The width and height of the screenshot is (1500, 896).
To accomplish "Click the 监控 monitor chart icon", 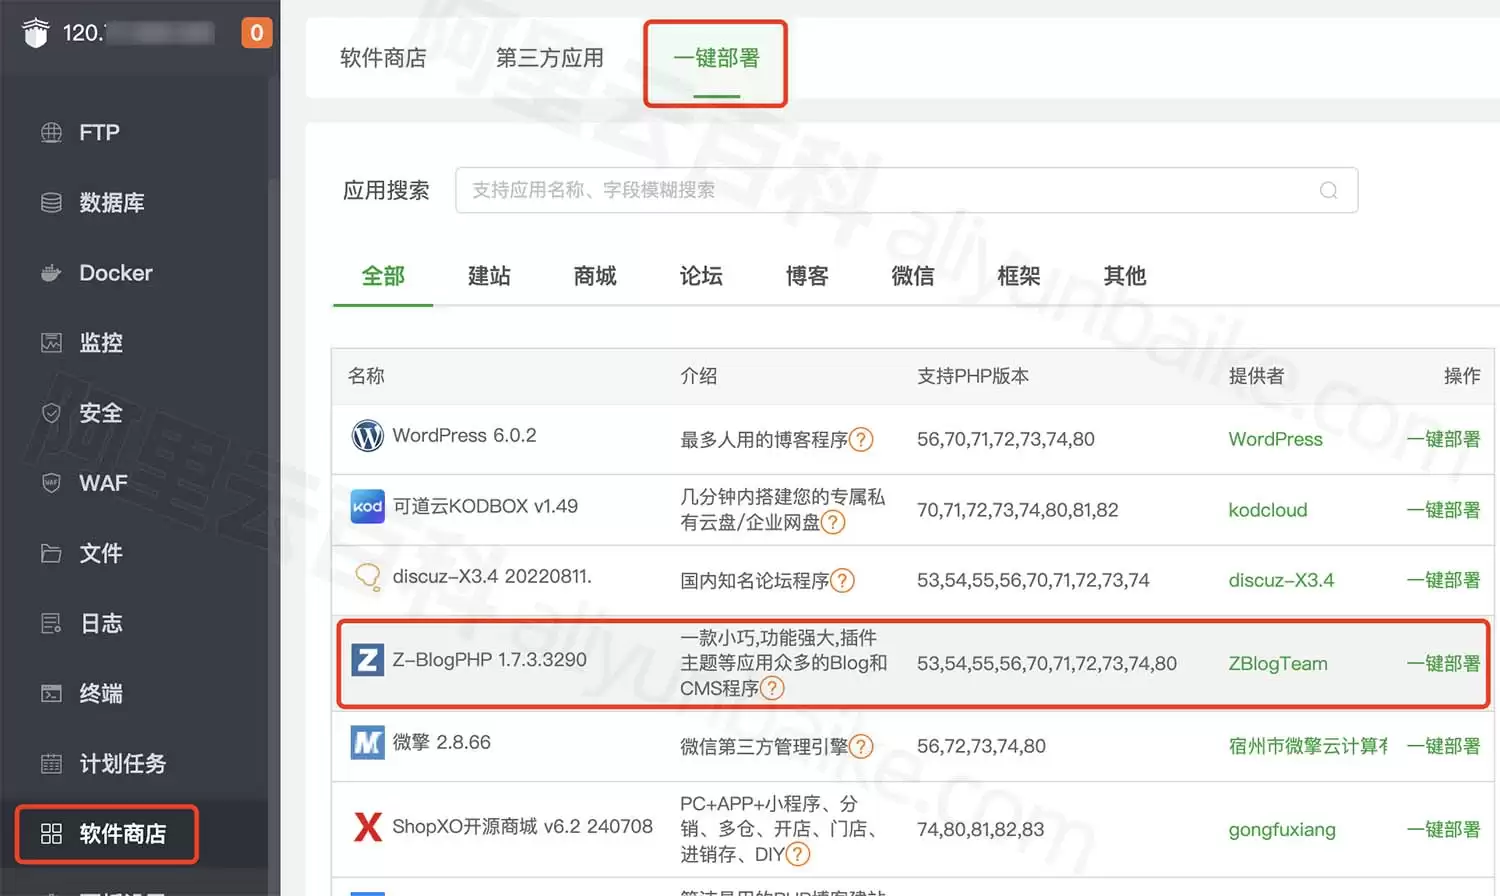I will click(51, 343).
